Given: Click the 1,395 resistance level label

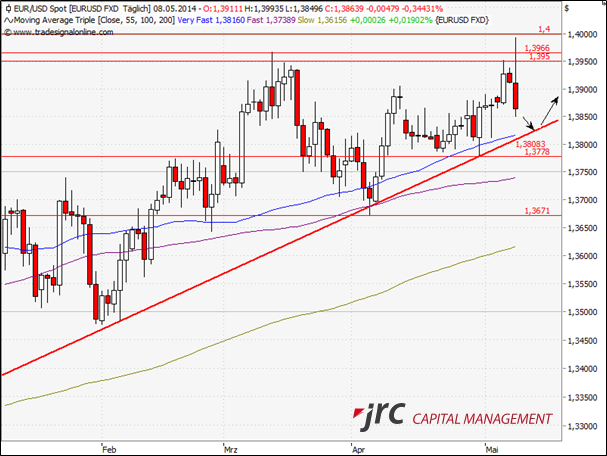Looking at the screenshot, I should click(539, 57).
